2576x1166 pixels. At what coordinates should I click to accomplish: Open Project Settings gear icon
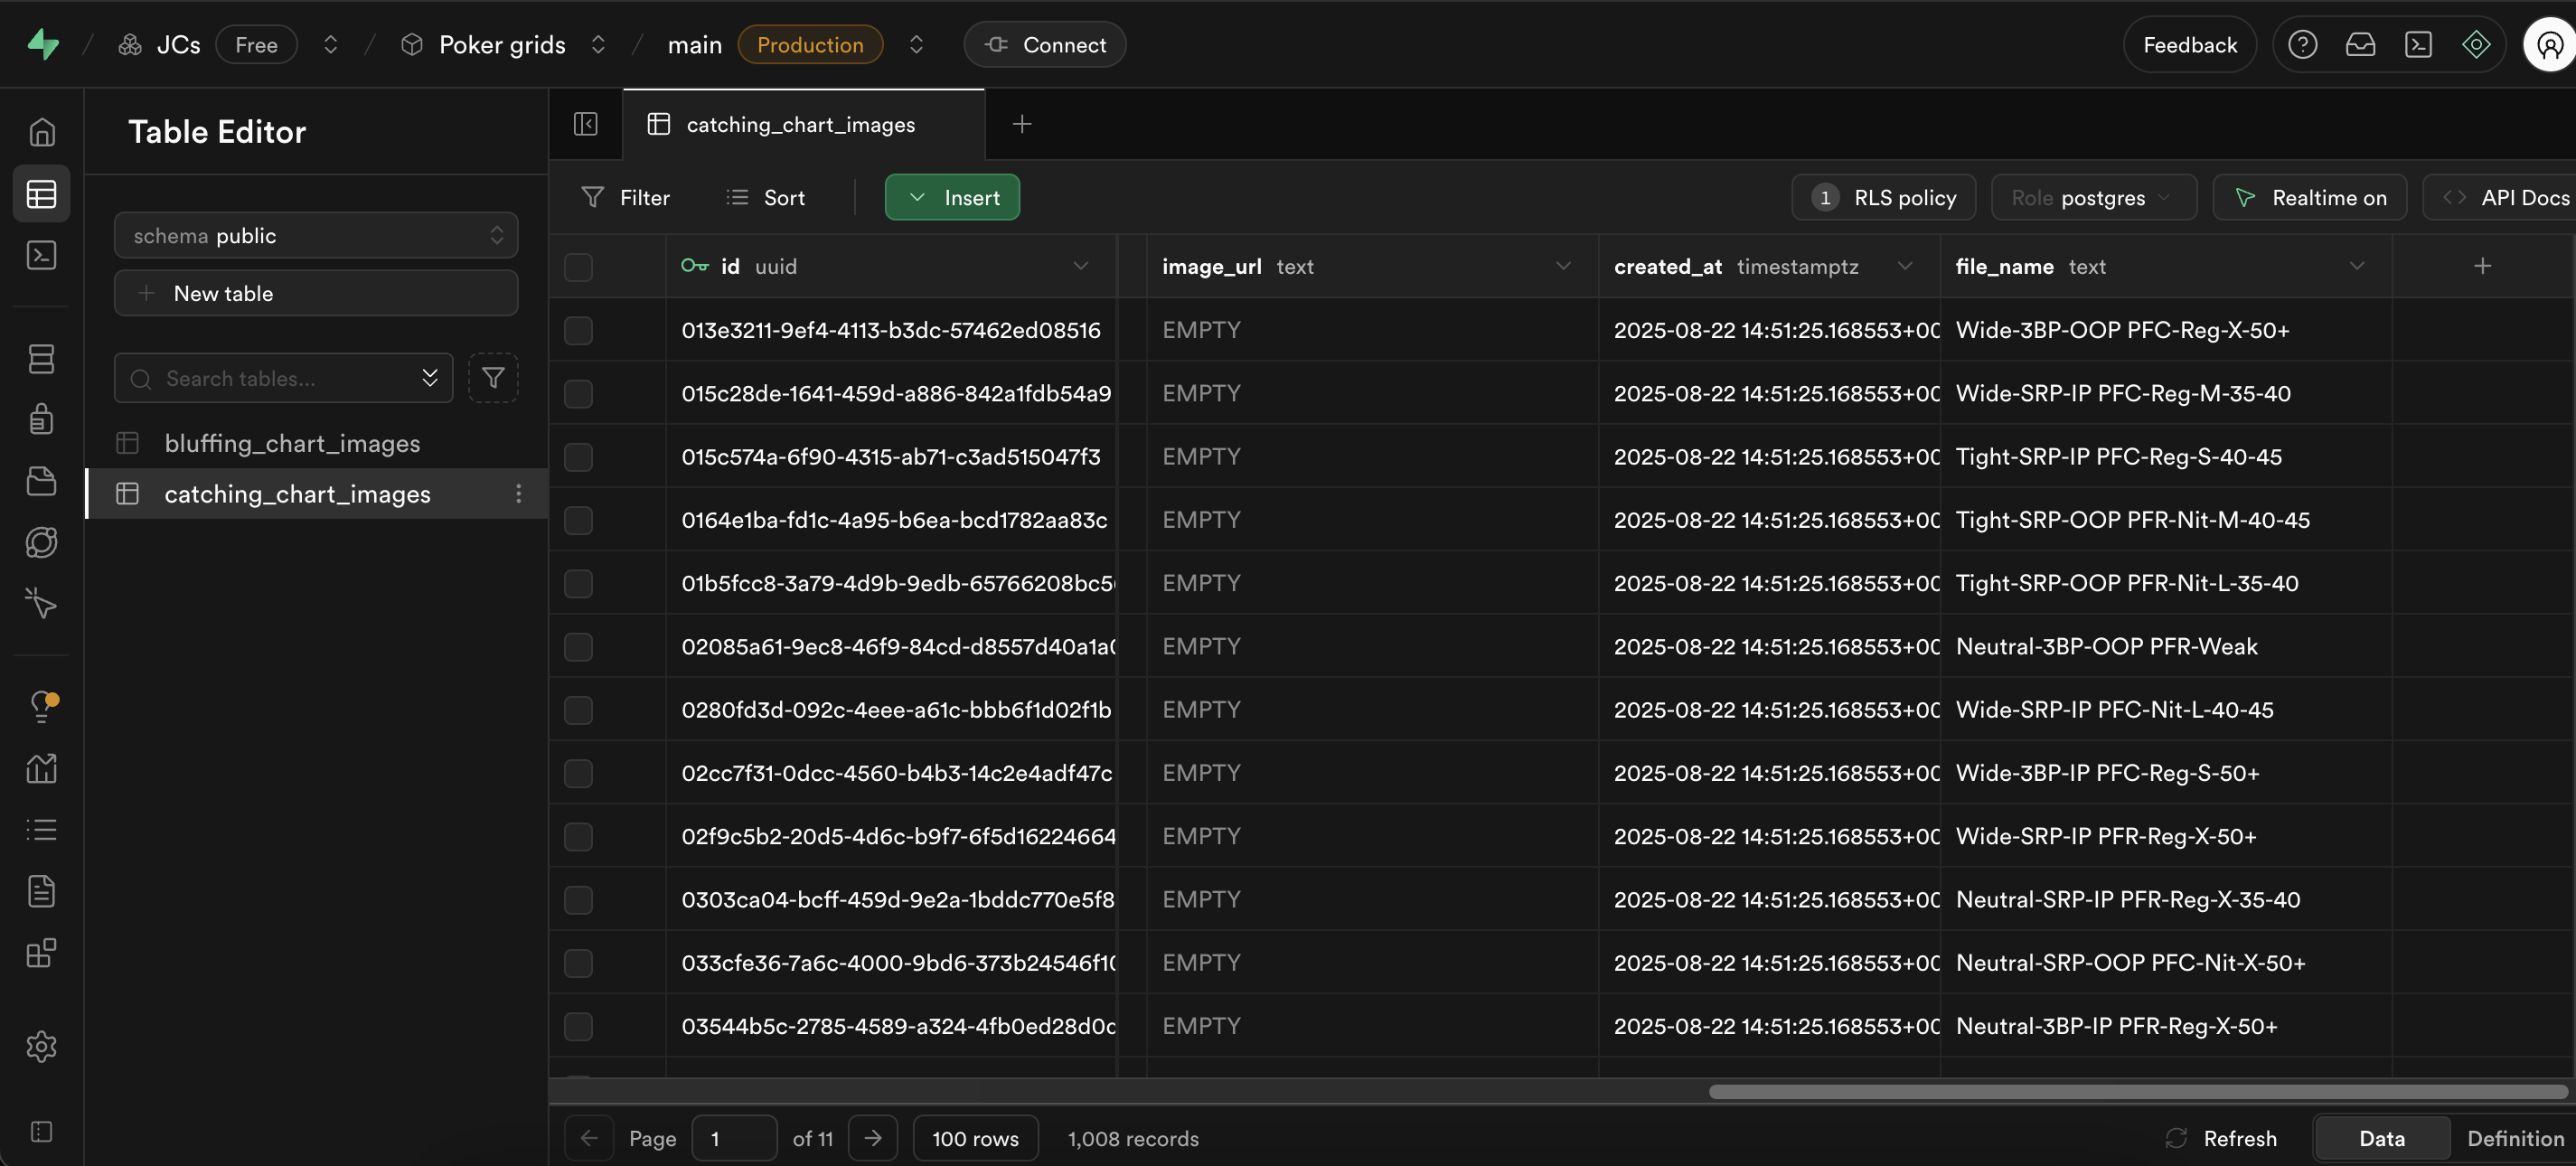coord(41,1047)
